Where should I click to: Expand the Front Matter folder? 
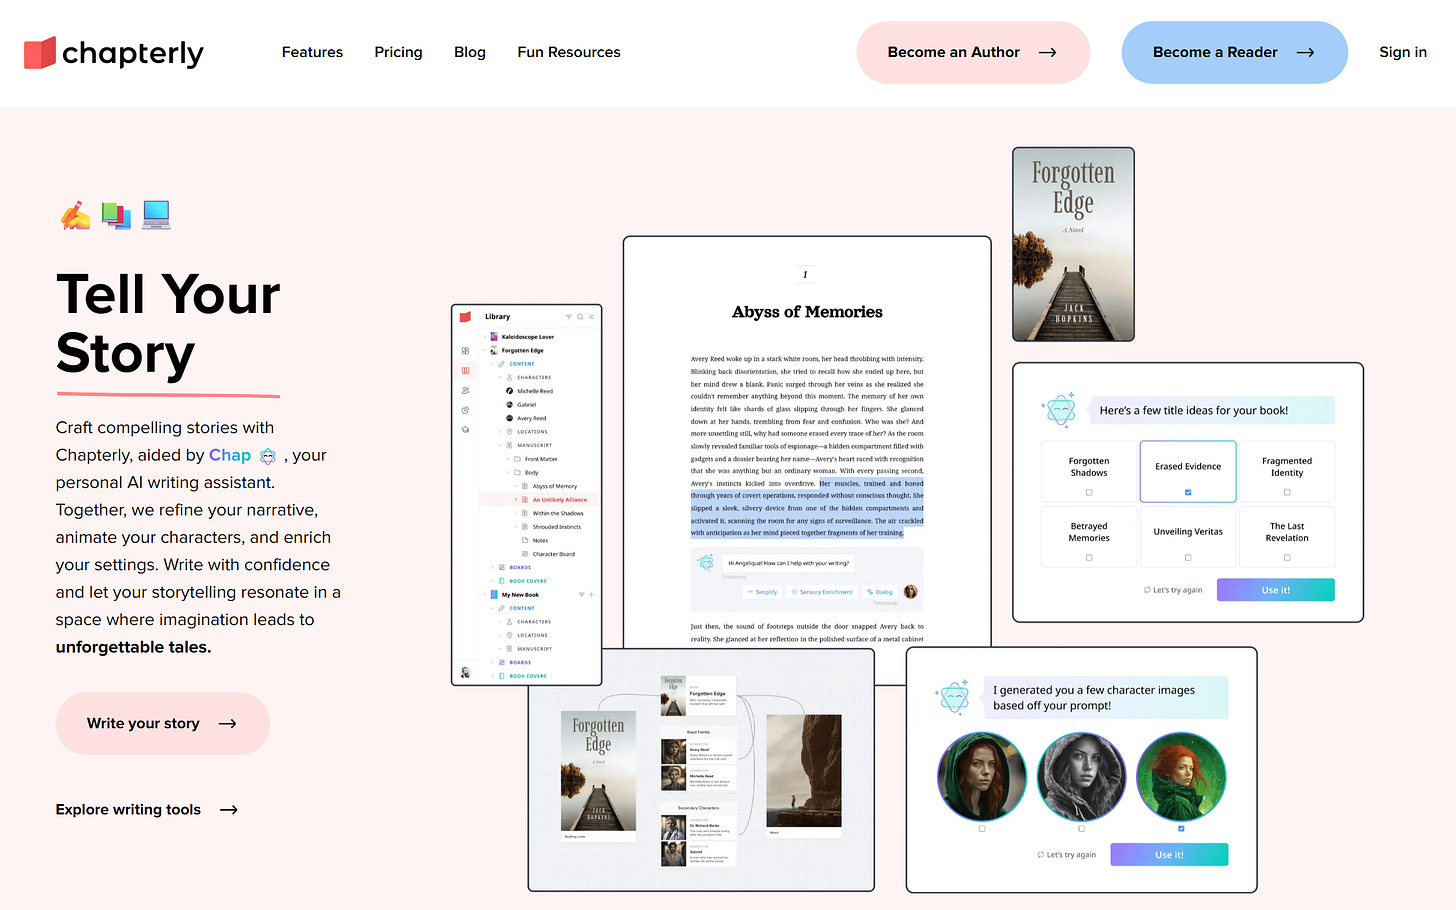click(508, 459)
